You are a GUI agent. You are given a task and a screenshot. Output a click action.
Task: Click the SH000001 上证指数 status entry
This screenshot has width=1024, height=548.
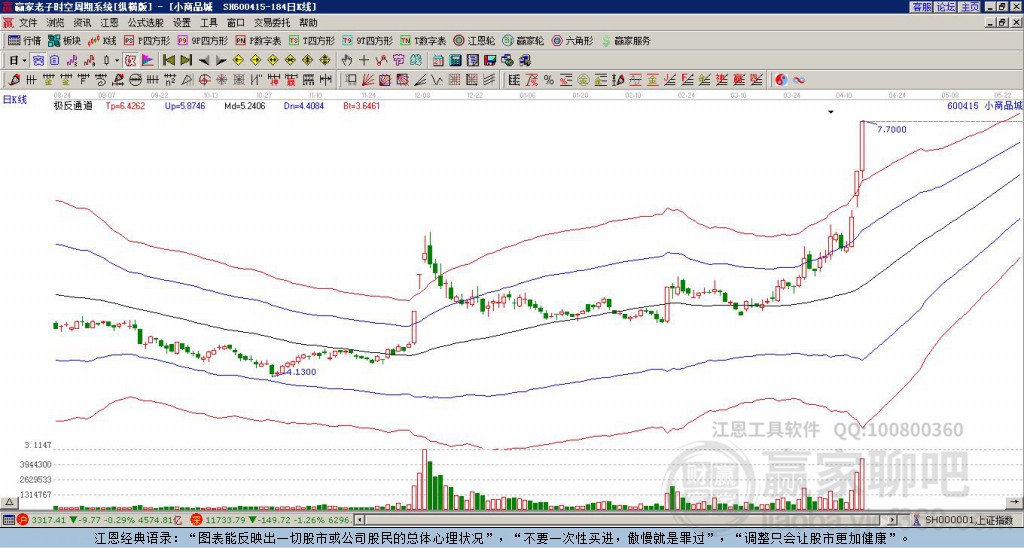pos(968,520)
